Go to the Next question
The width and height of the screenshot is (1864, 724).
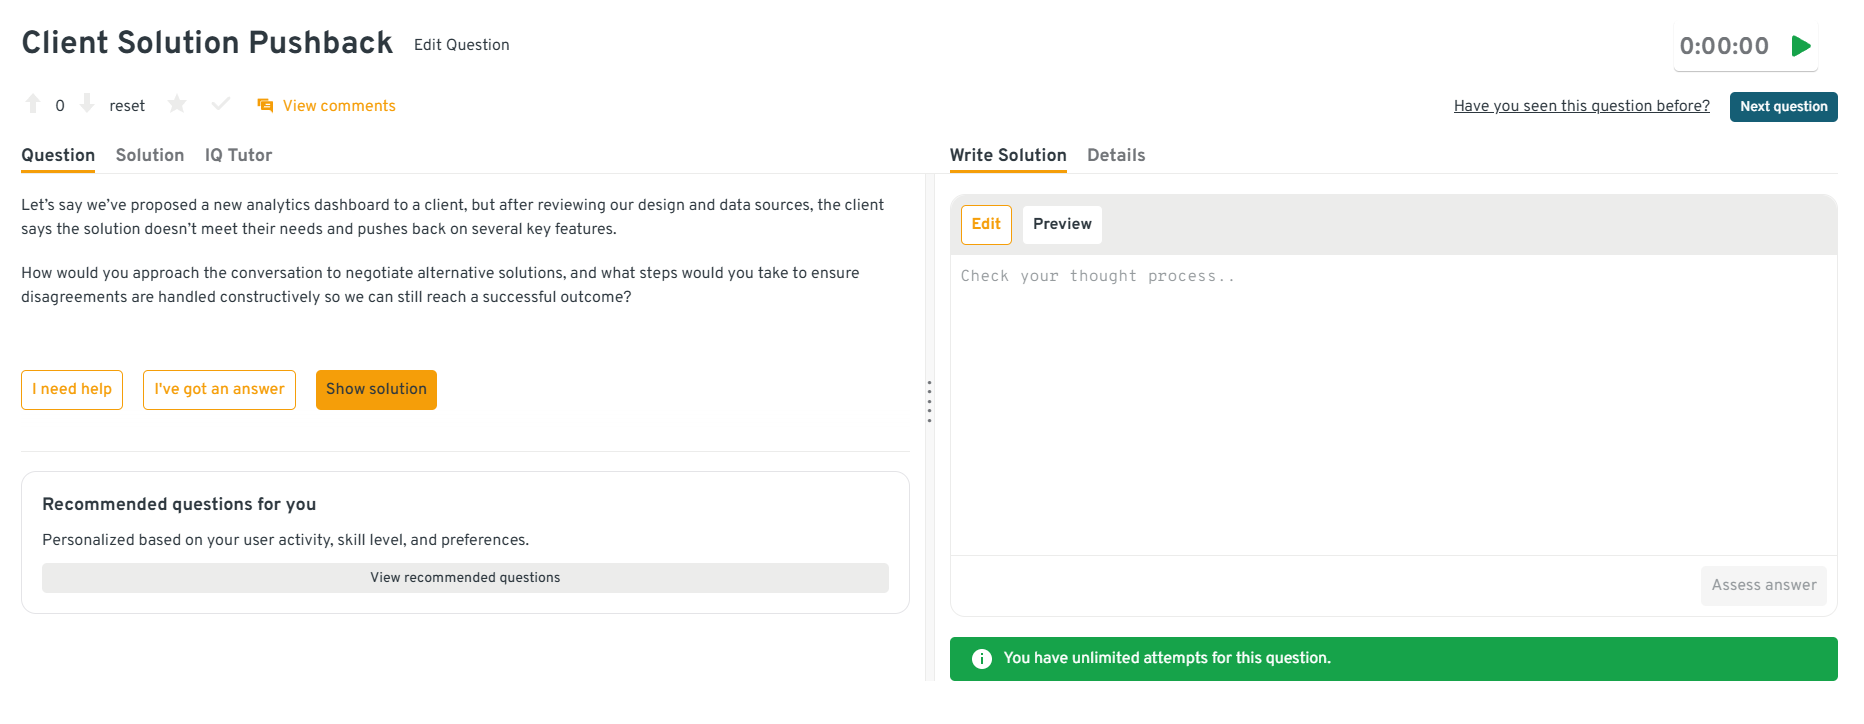click(x=1783, y=107)
